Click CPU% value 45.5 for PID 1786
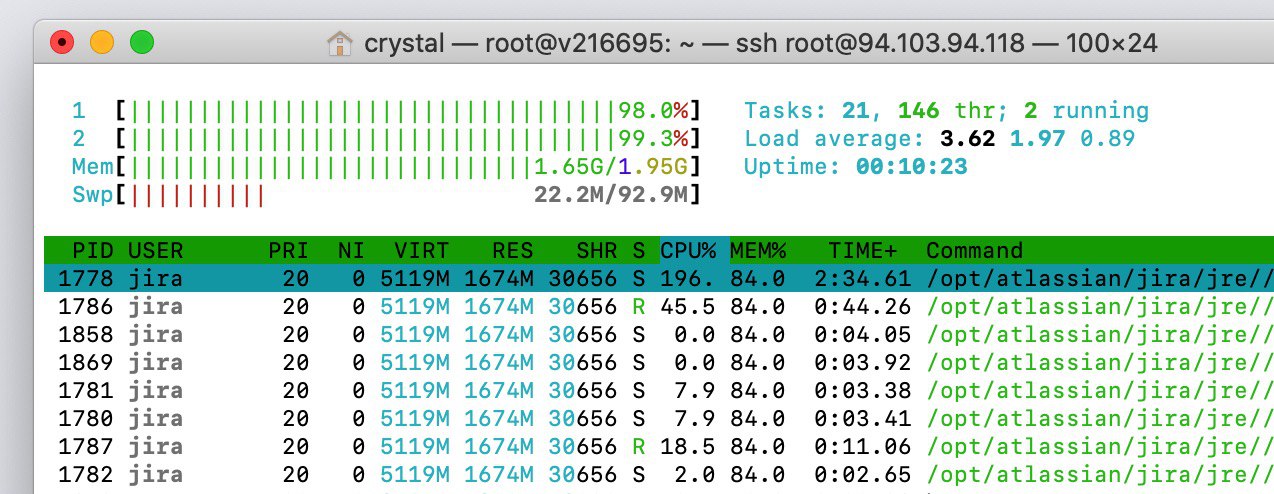Viewport: 1274px width, 494px height. click(x=688, y=306)
